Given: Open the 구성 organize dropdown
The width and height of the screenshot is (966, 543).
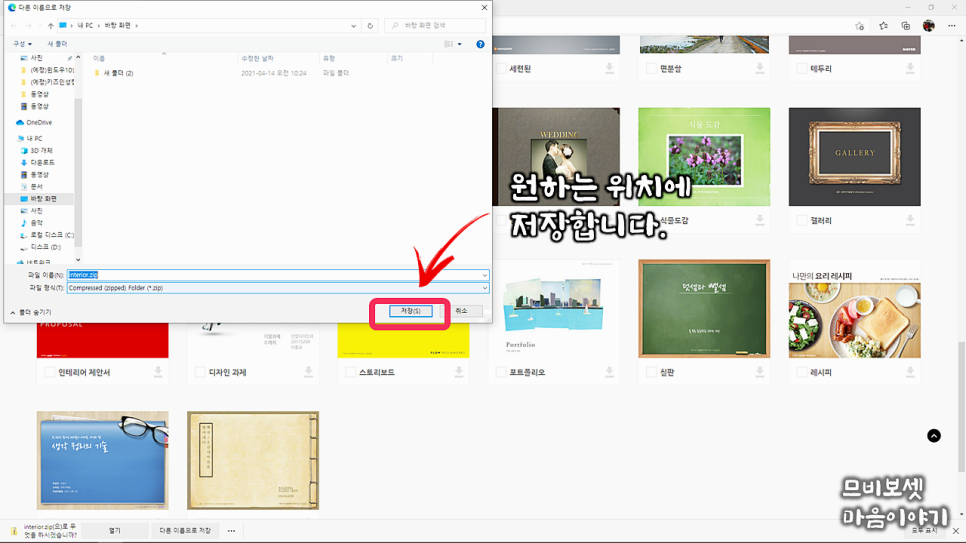Looking at the screenshot, I should click(x=22, y=44).
